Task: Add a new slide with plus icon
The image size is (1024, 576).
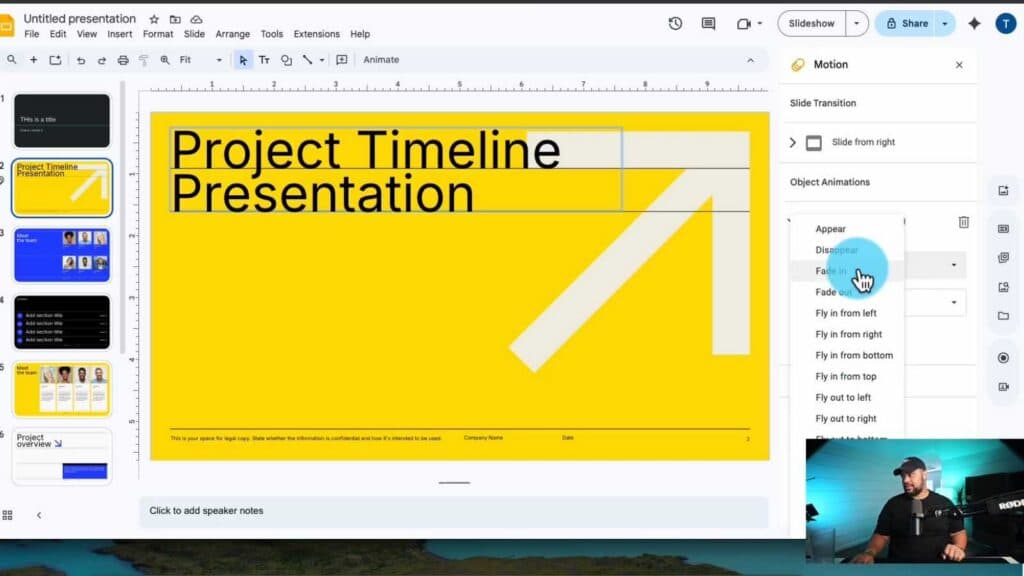Action: pyautogui.click(x=33, y=59)
